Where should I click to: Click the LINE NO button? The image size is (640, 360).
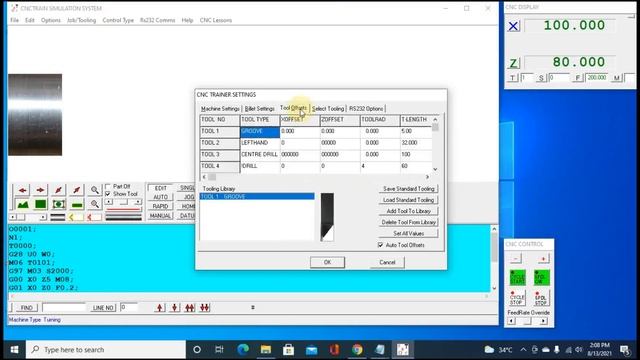point(103,308)
